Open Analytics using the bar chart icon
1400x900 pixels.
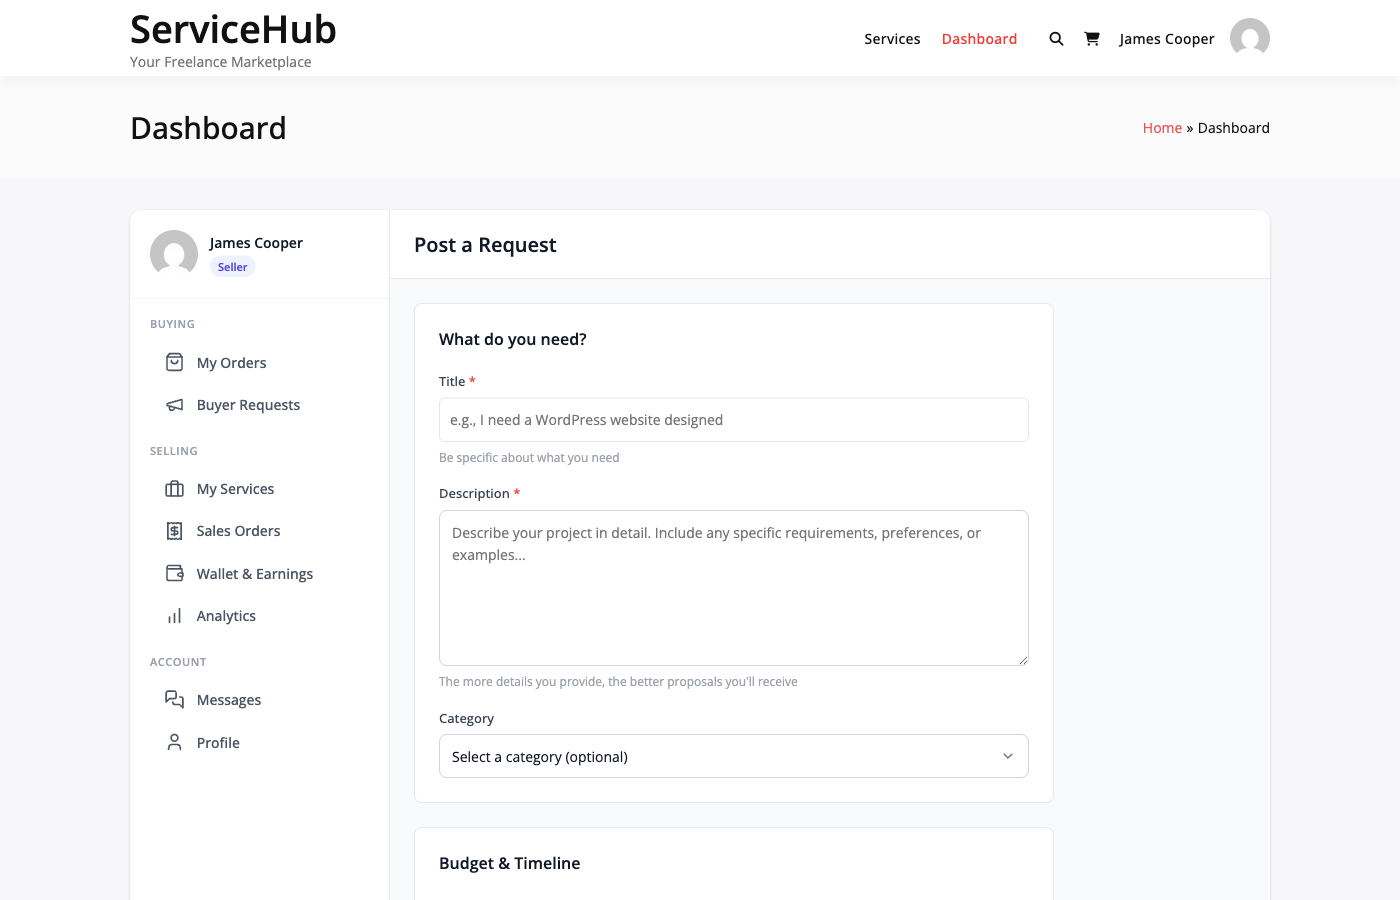[x=174, y=615]
